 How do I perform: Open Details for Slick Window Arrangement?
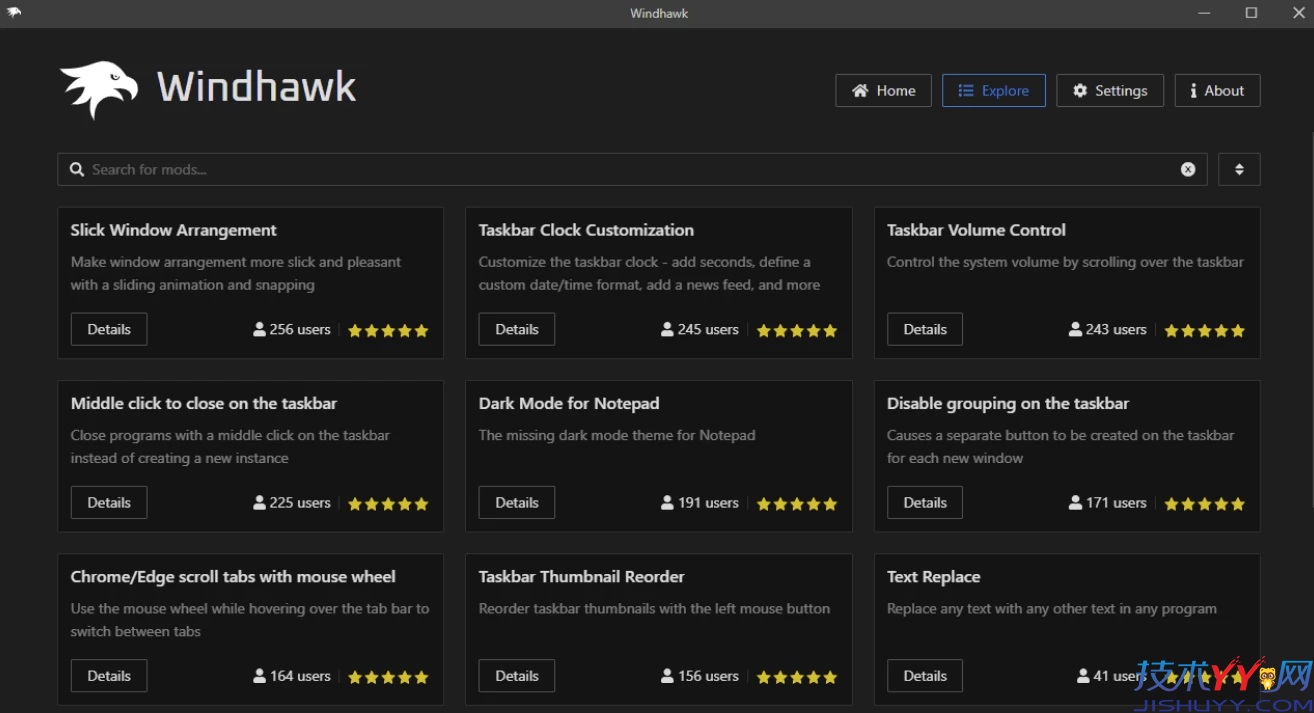click(x=108, y=328)
